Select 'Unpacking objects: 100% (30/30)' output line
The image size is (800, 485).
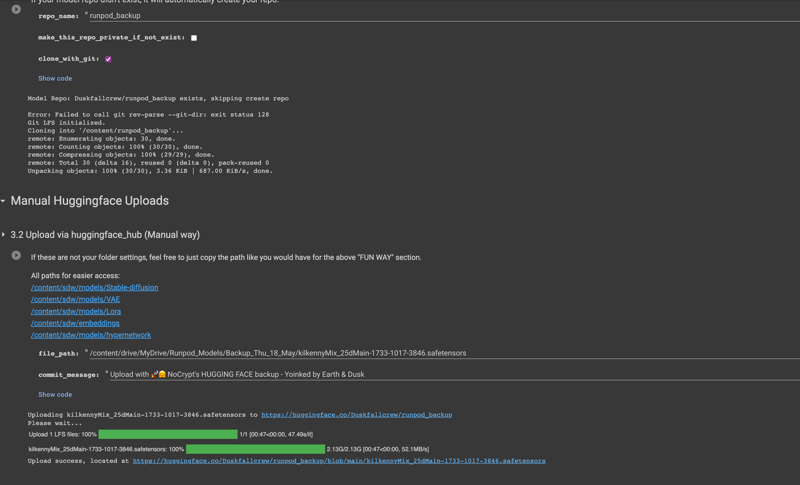[x=150, y=171]
